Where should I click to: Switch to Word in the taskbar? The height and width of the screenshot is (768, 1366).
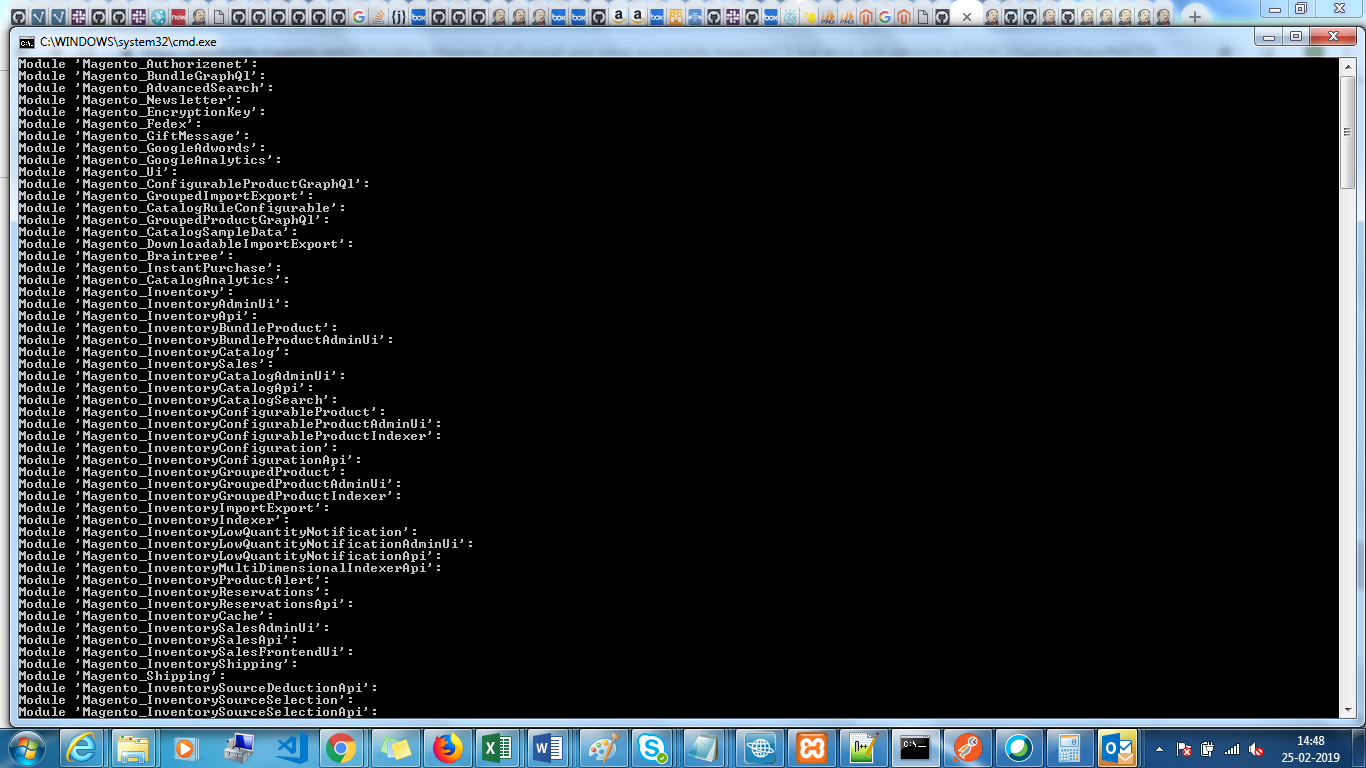tap(550, 747)
